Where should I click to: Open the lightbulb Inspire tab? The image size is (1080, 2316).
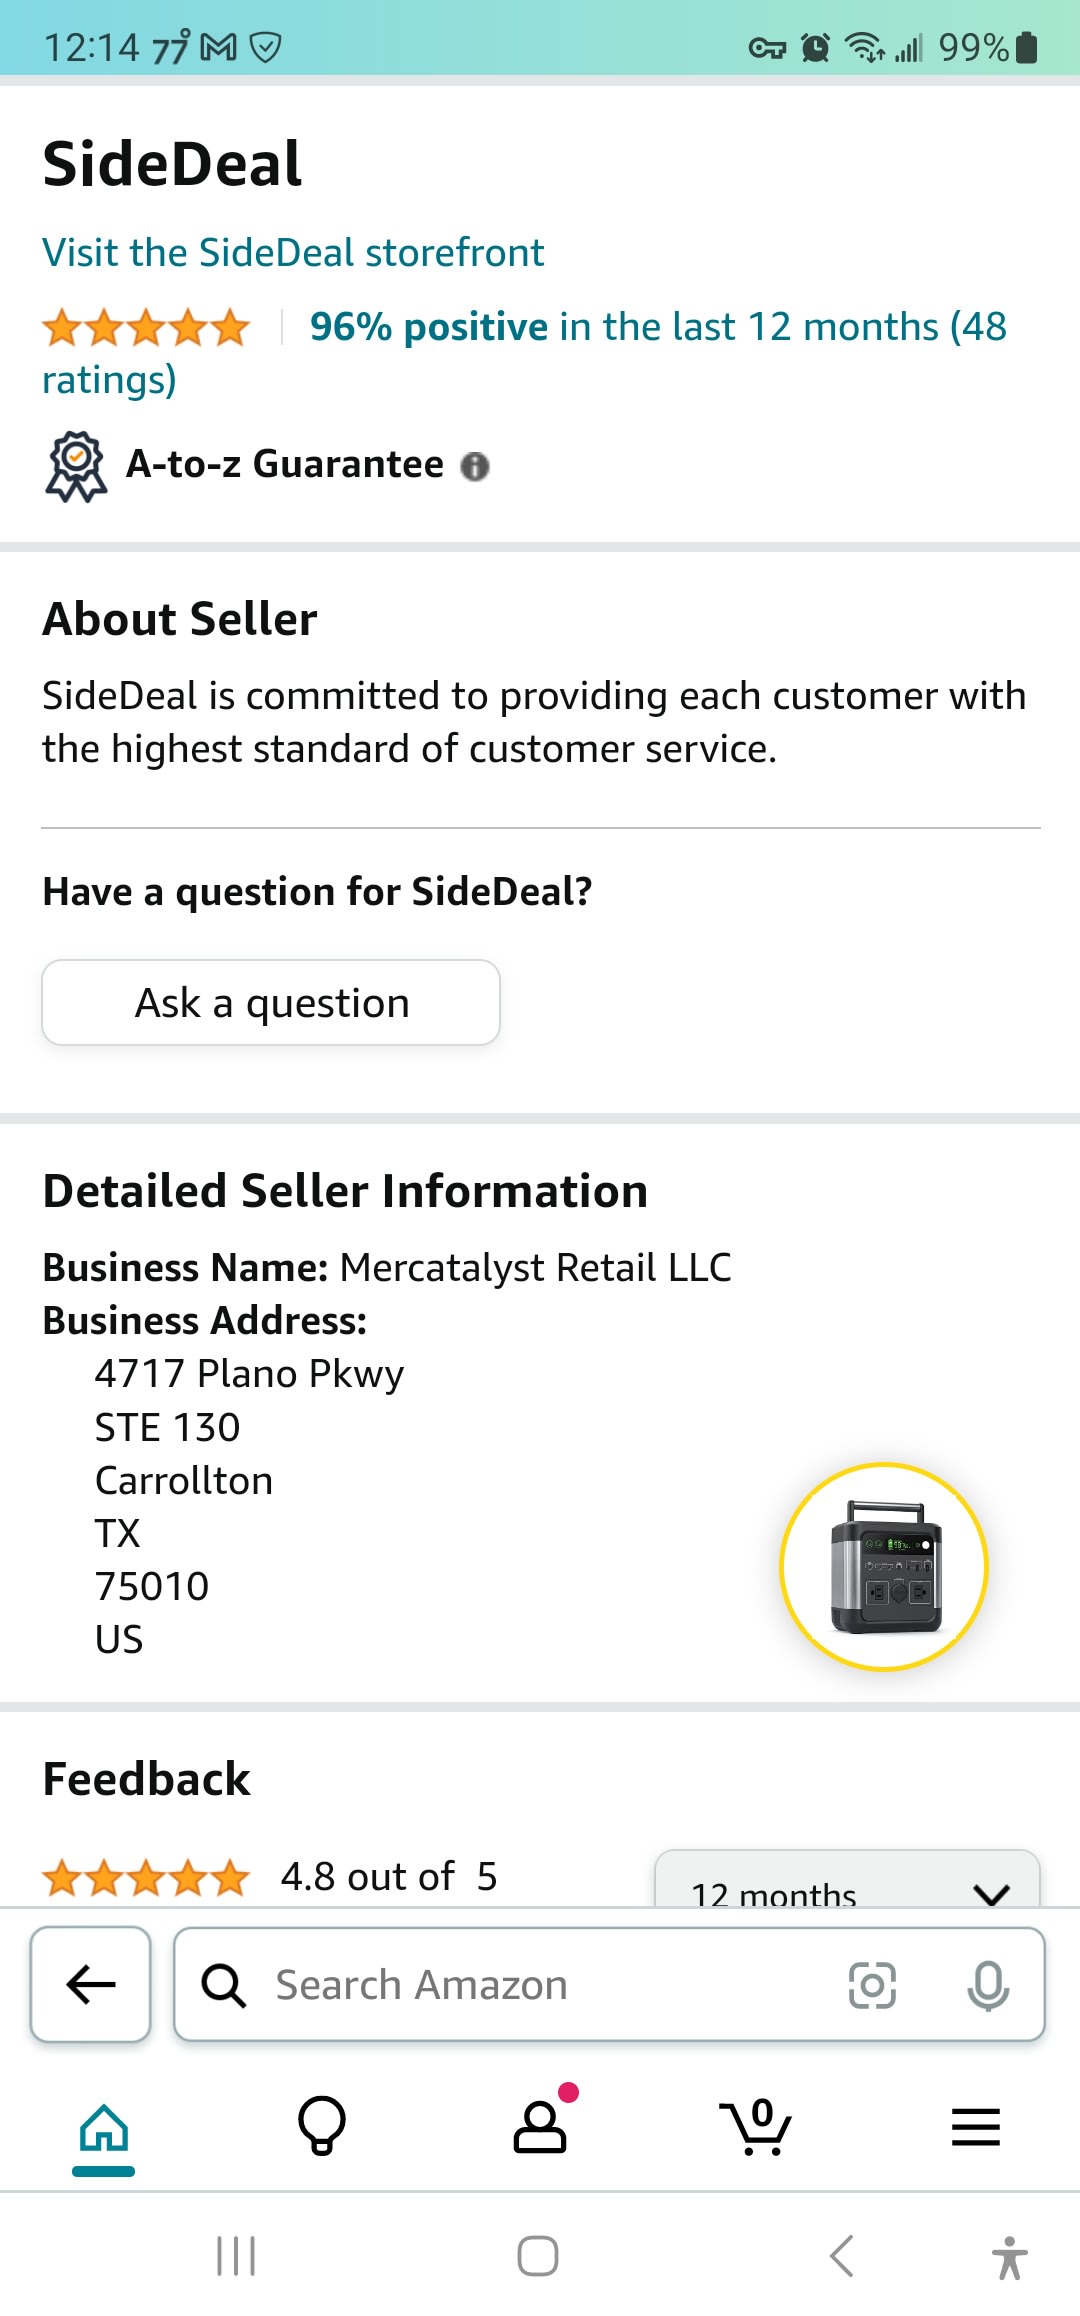point(322,2125)
